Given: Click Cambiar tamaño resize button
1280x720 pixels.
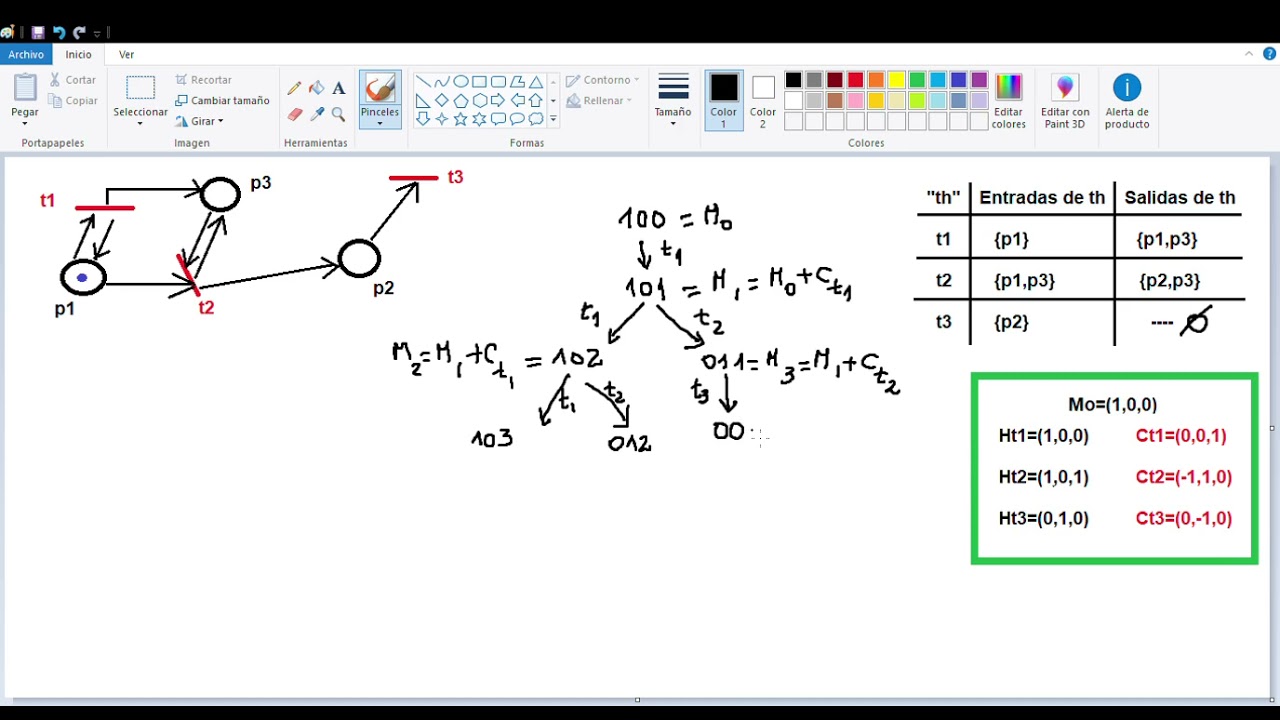Looking at the screenshot, I should click(x=222, y=101).
